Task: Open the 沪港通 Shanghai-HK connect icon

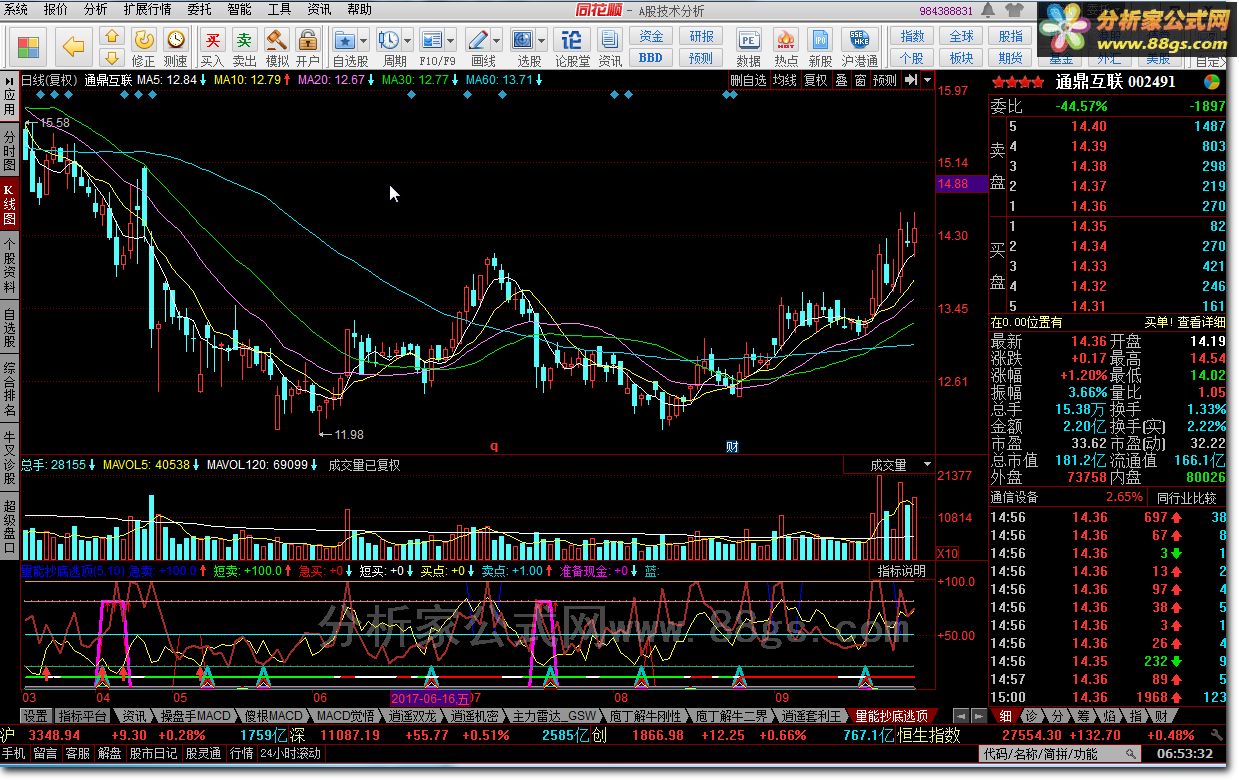Action: 859,40
